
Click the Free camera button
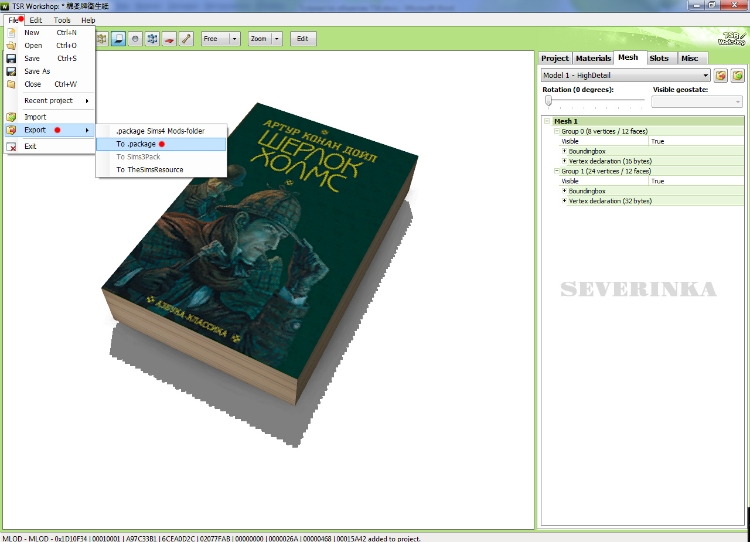[x=215, y=39]
